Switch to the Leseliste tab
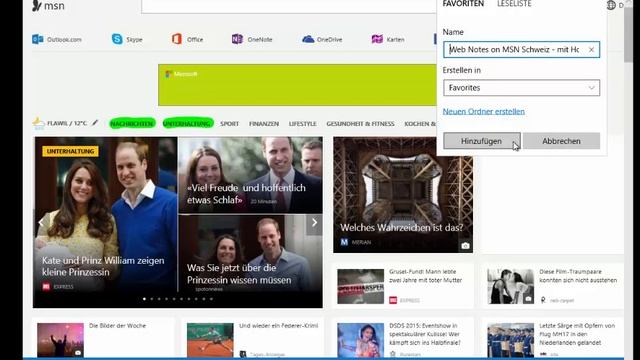Screen dimensions: 640x360 click(x=514, y=4)
